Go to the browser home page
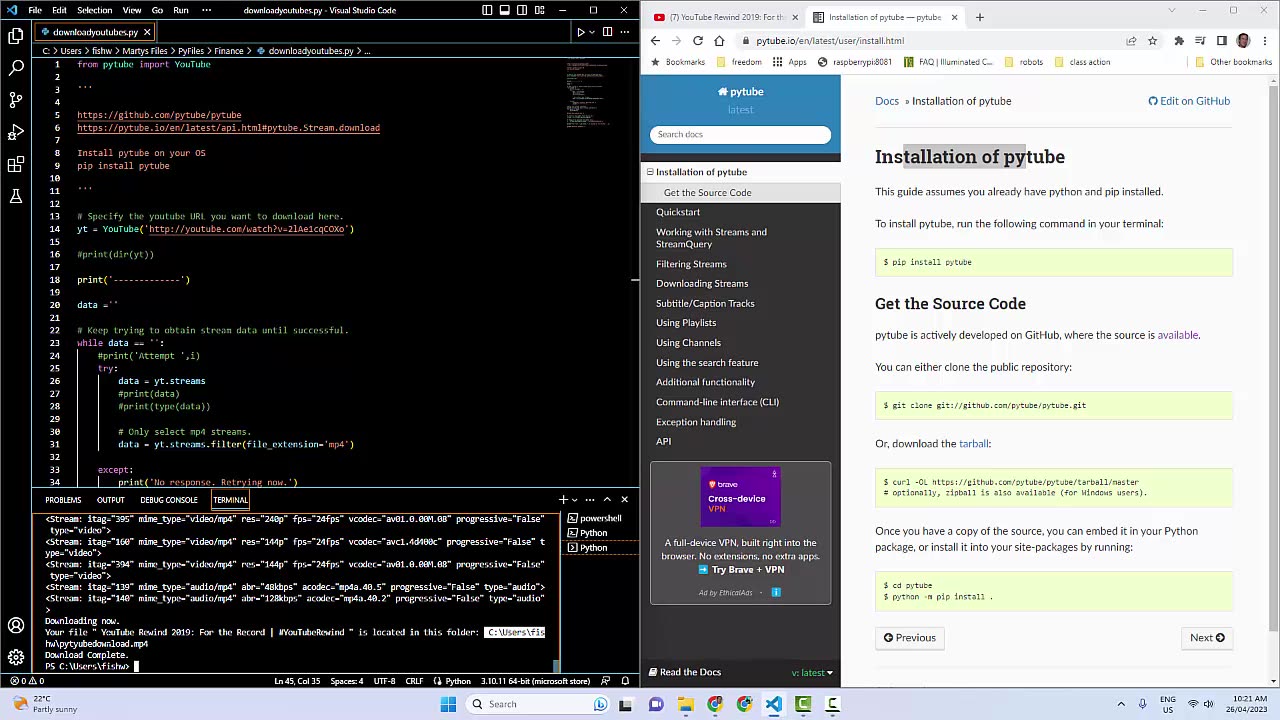The image size is (1280, 720). pyautogui.click(x=719, y=41)
